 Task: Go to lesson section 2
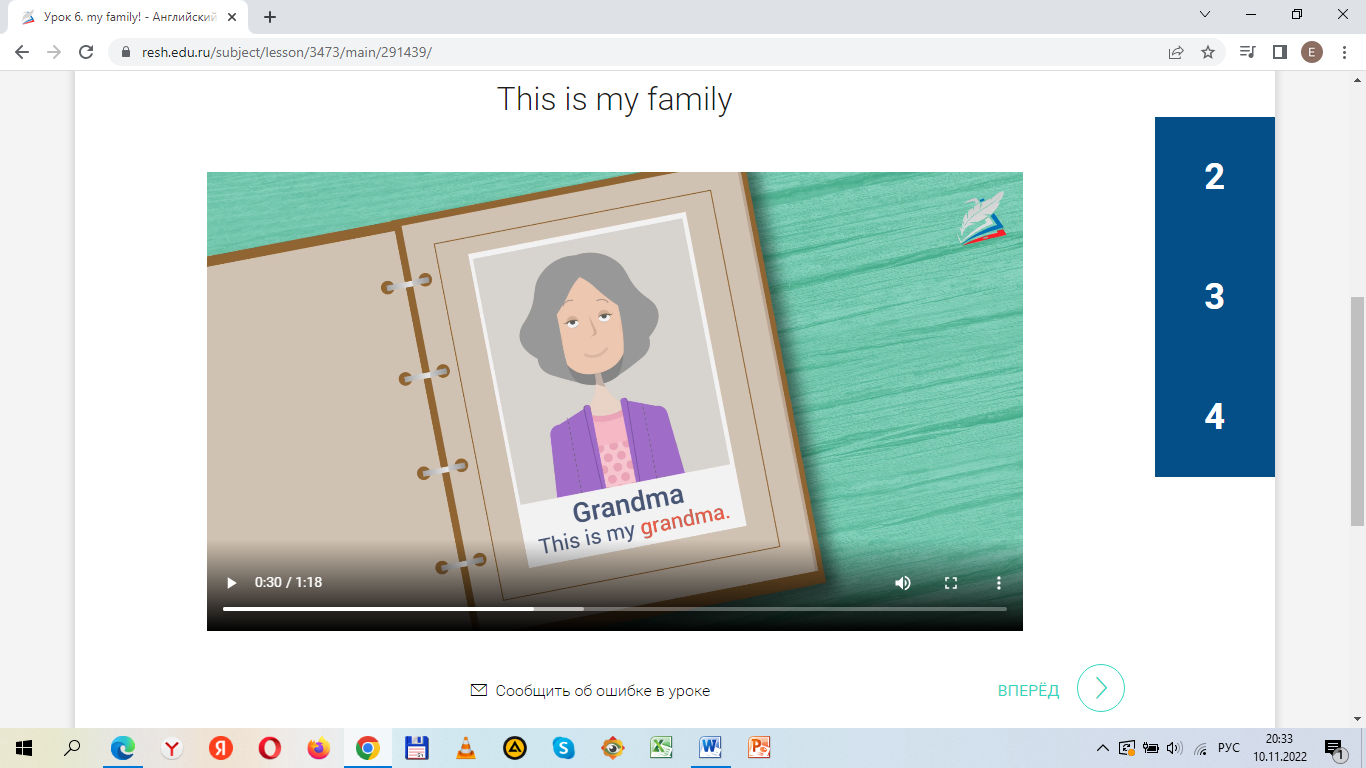tap(1214, 177)
